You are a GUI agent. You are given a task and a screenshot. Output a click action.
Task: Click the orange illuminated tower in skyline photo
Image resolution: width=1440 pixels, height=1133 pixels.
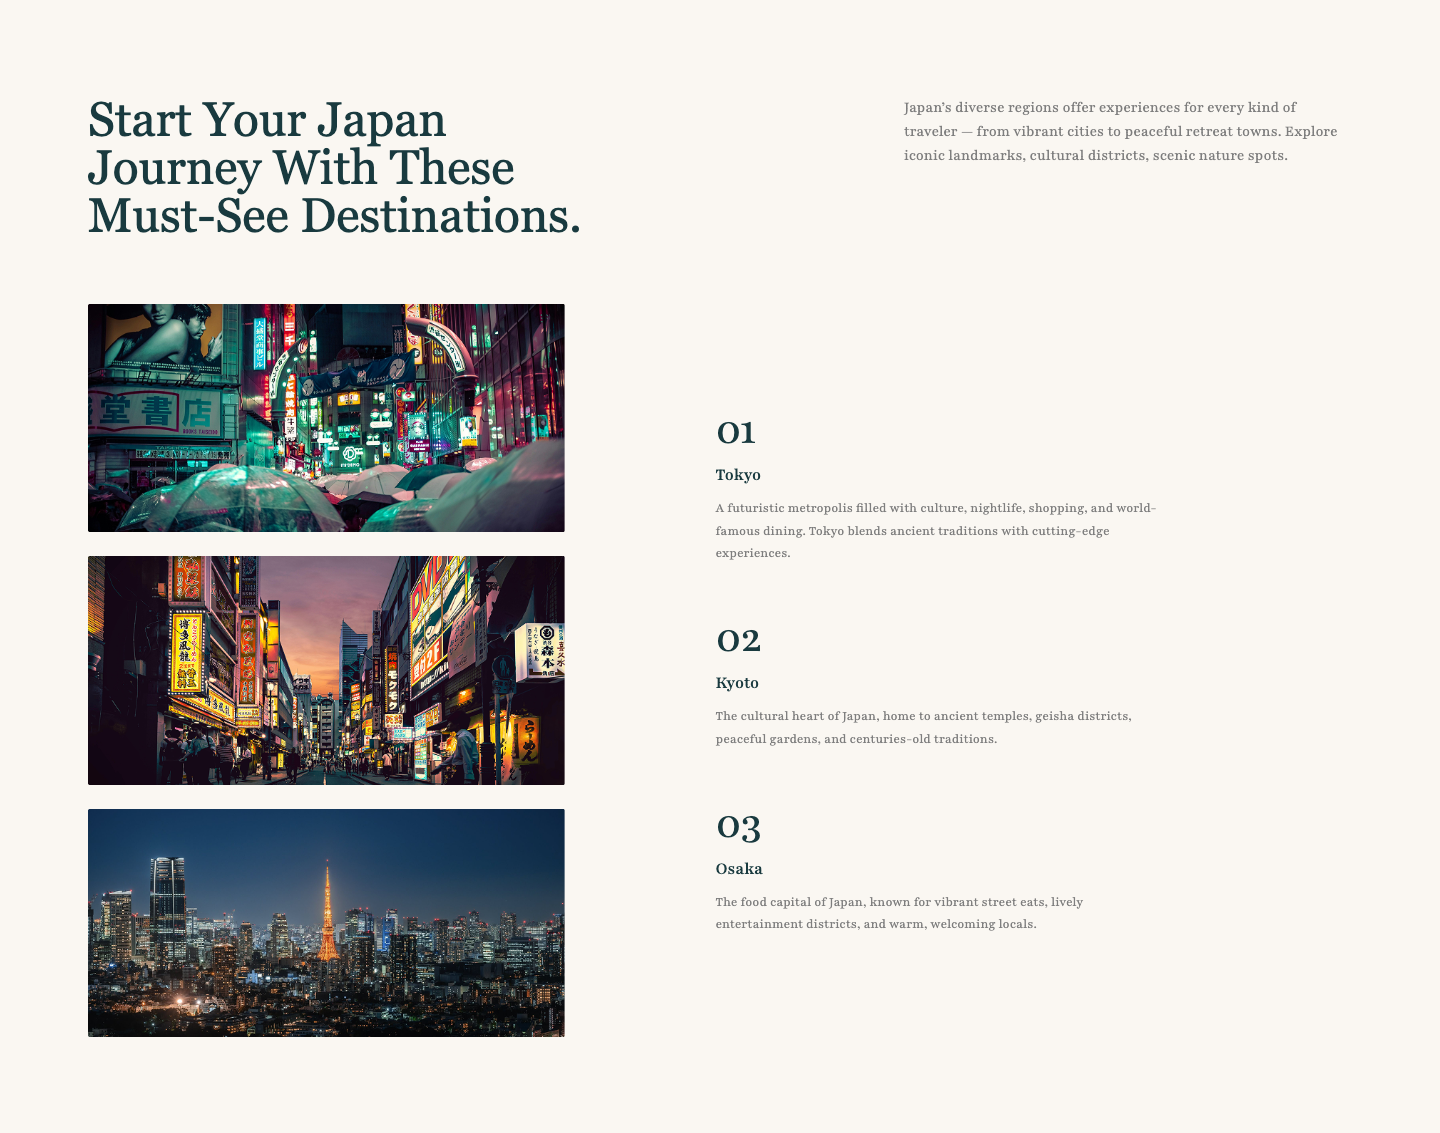pos(327,915)
